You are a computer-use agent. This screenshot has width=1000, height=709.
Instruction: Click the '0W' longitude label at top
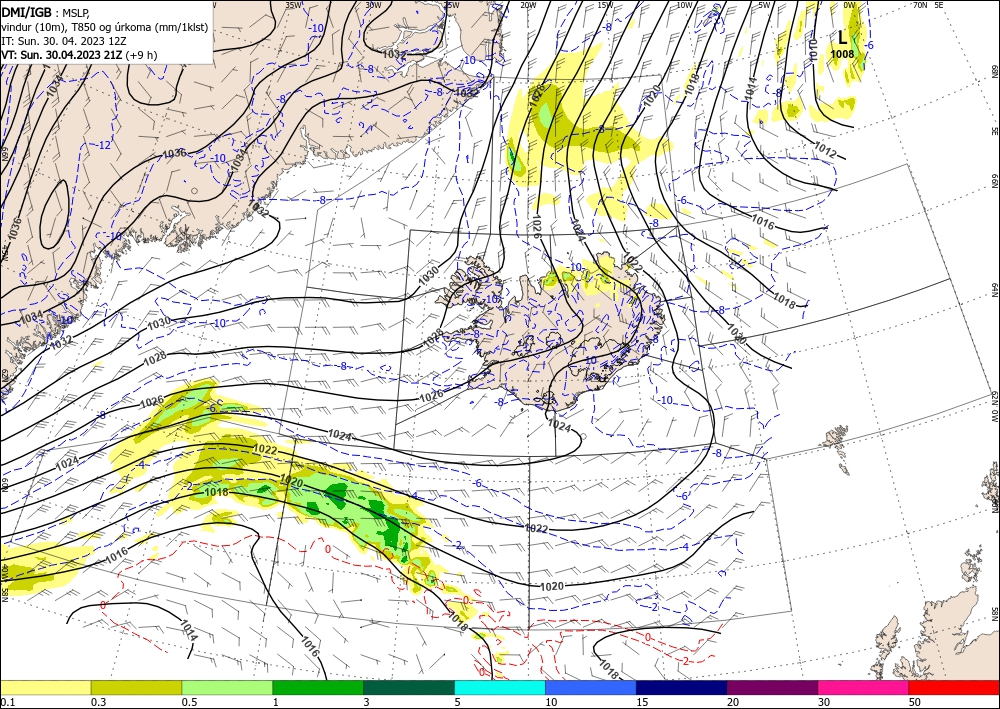849,5
